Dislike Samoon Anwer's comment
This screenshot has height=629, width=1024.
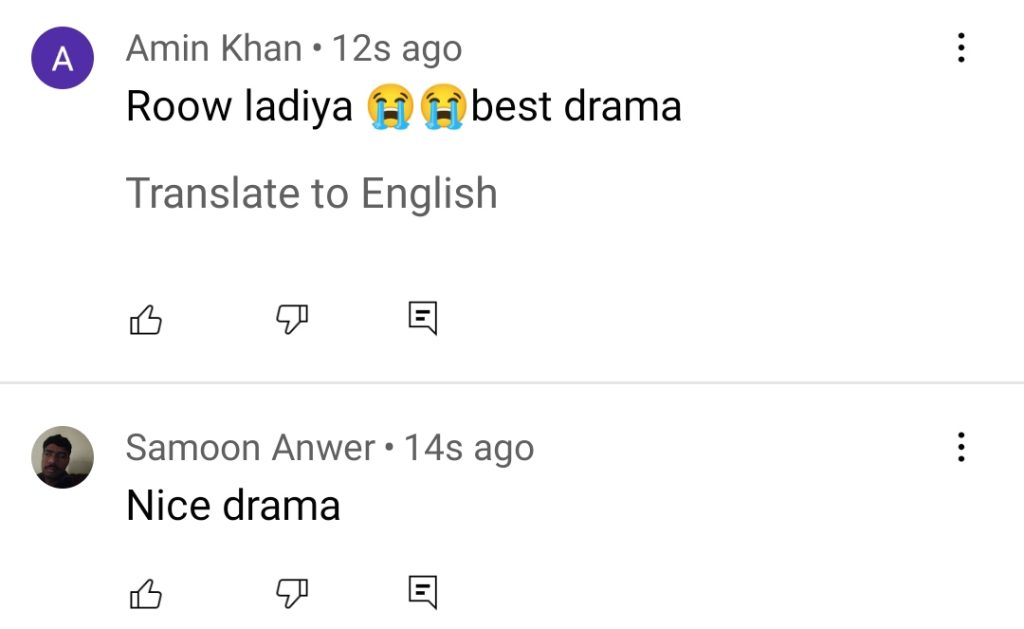click(291, 594)
